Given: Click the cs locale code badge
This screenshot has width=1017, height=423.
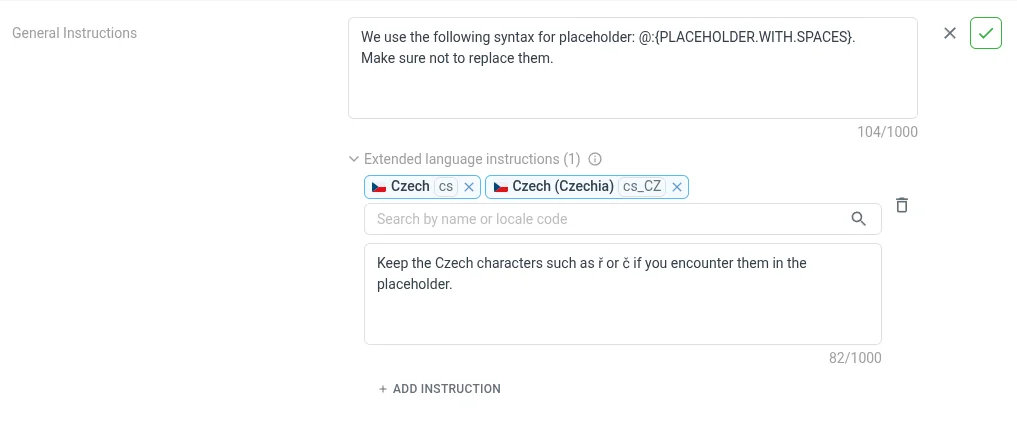Looking at the screenshot, I should pyautogui.click(x=446, y=187).
